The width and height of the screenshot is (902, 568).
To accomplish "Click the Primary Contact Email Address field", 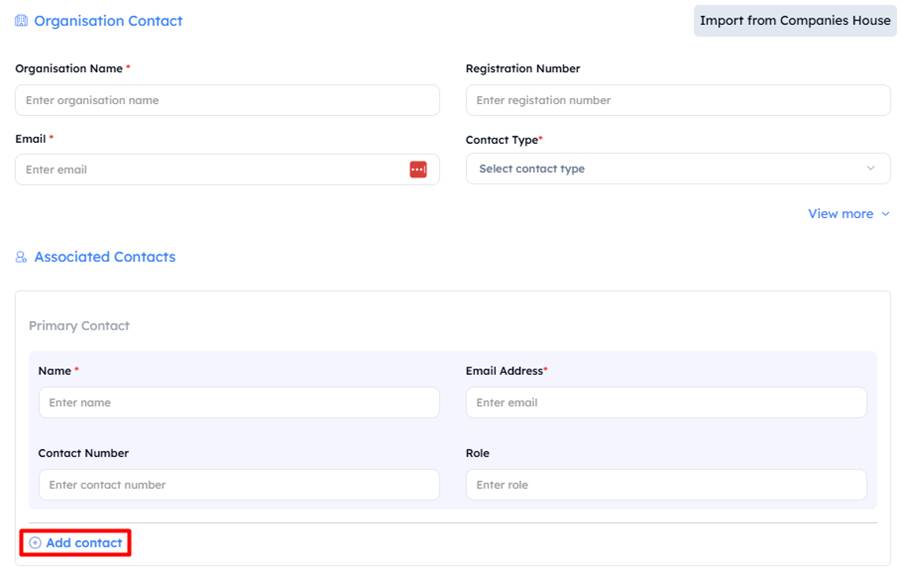I will (x=666, y=402).
